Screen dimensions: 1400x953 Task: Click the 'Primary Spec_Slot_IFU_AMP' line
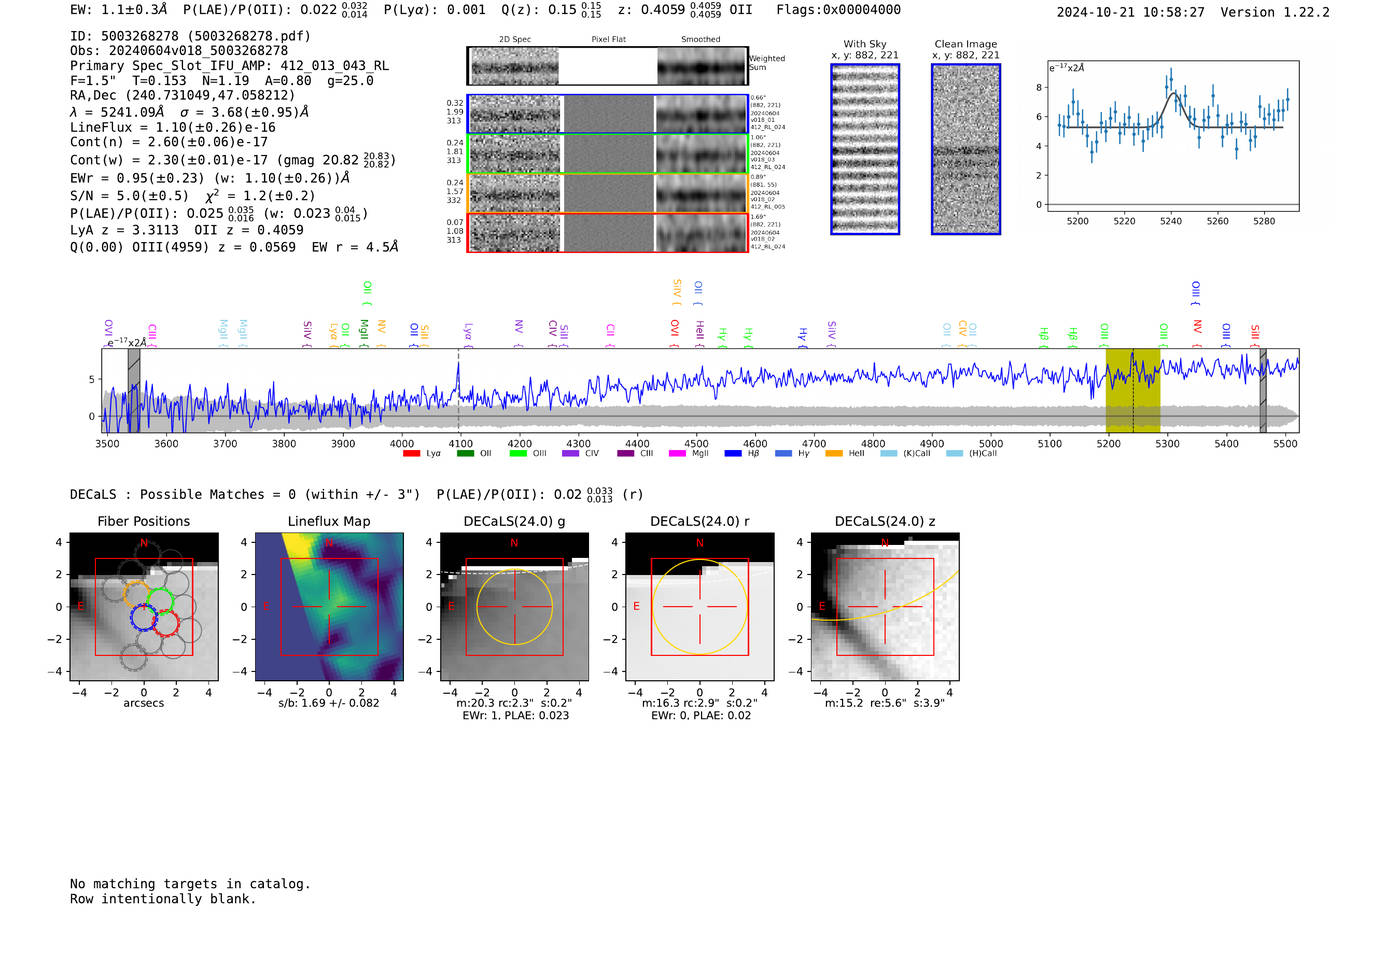(229, 66)
